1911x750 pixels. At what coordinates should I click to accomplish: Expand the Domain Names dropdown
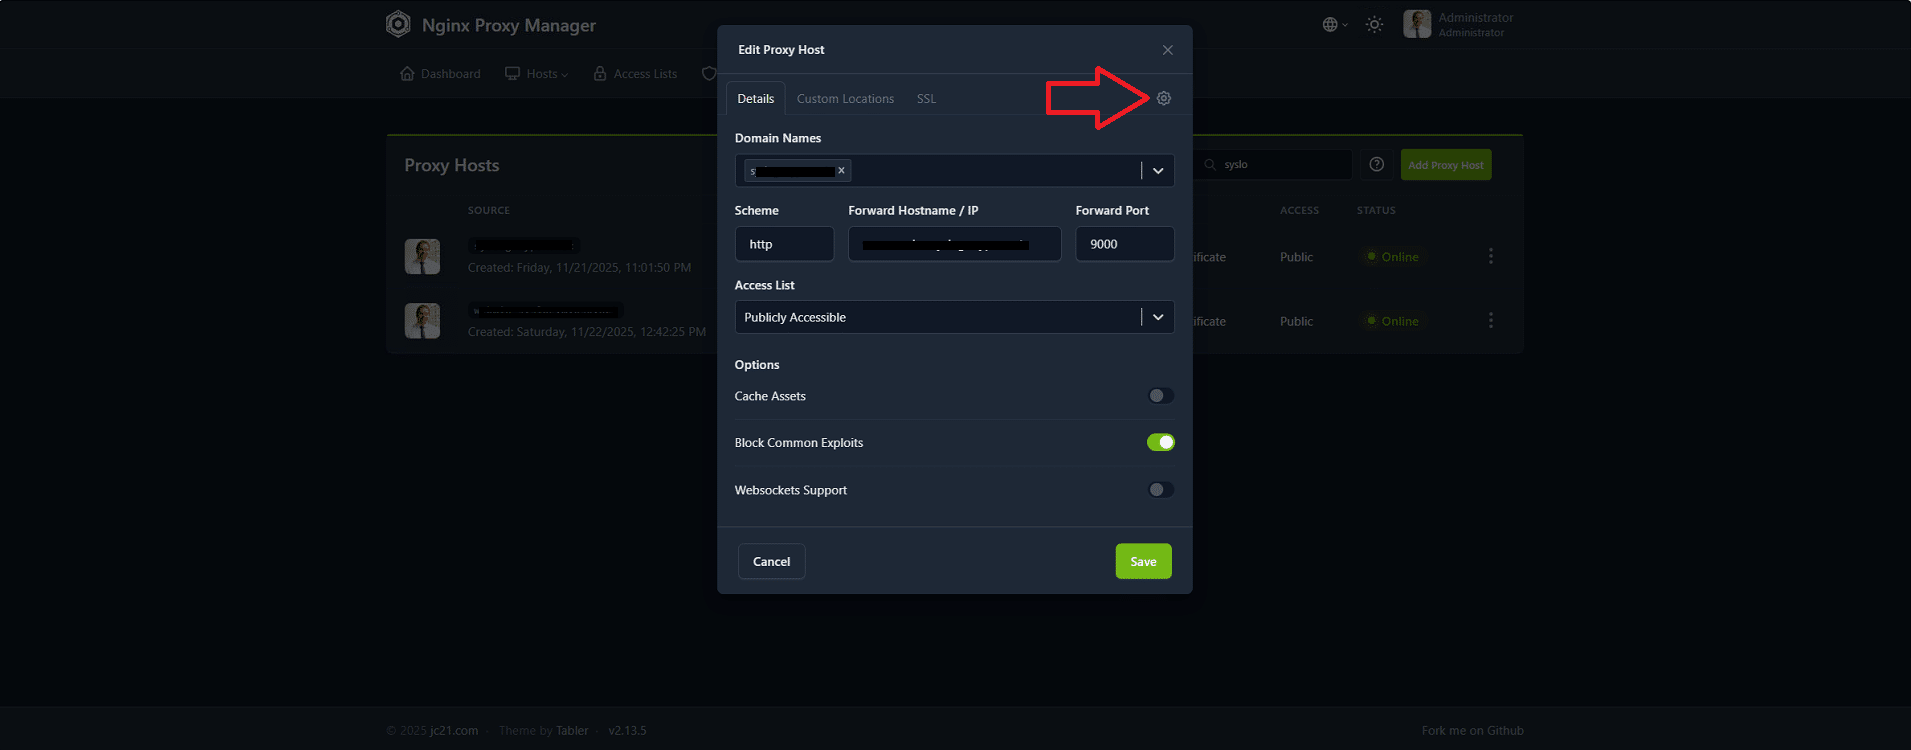[1157, 171]
